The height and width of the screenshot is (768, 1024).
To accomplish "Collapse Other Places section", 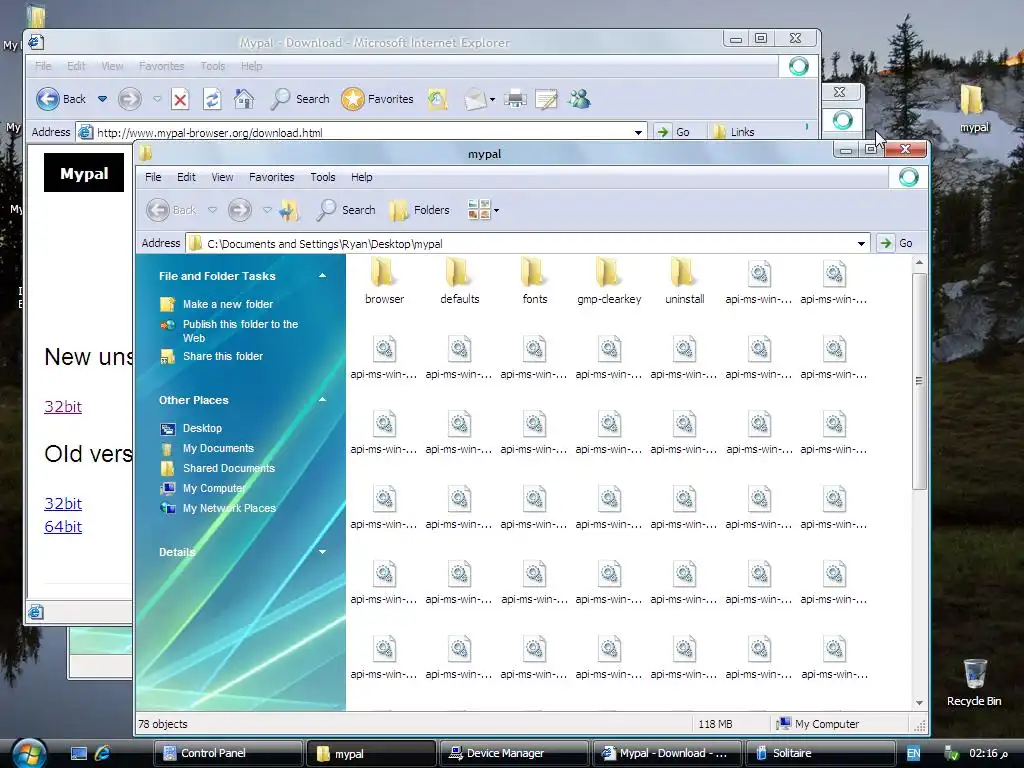I will click(322, 400).
